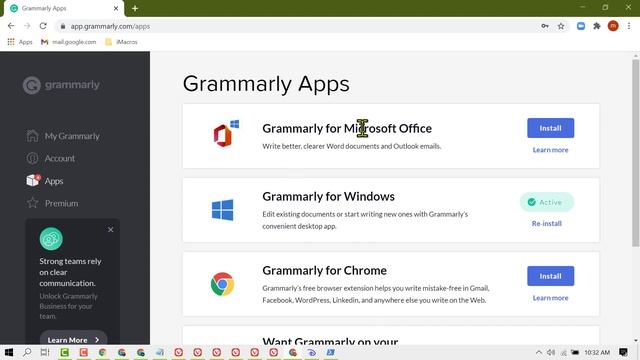This screenshot has width=640, height=360.
Task: Close the Grammarly Apps tab
Action: coord(116,8)
